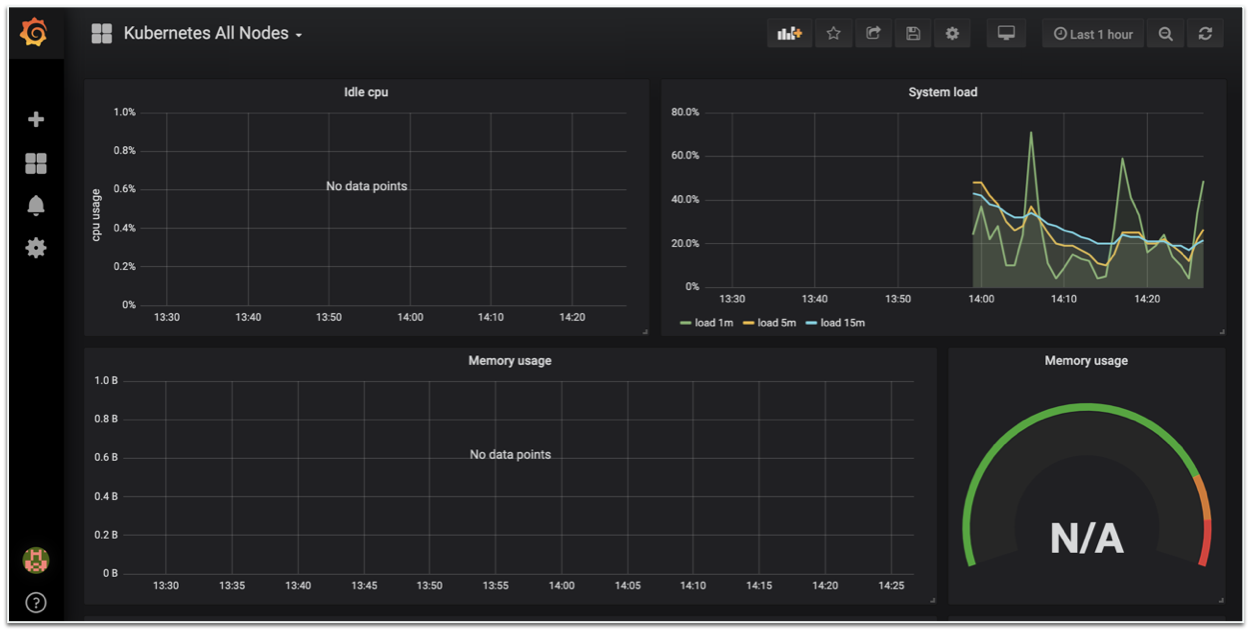Viewport: 1254px width, 634px height.
Task: Open the Dashboards grid icon in sidebar
Action: click(36, 163)
